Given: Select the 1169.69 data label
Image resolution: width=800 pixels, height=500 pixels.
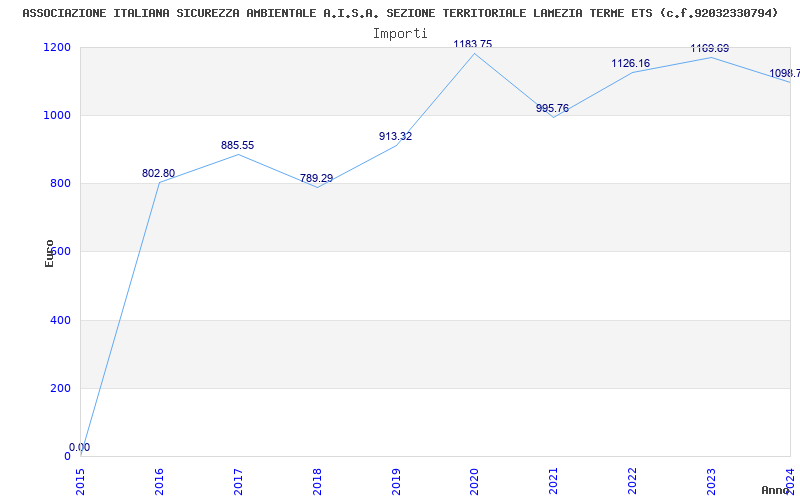Looking at the screenshot, I should click(710, 48).
